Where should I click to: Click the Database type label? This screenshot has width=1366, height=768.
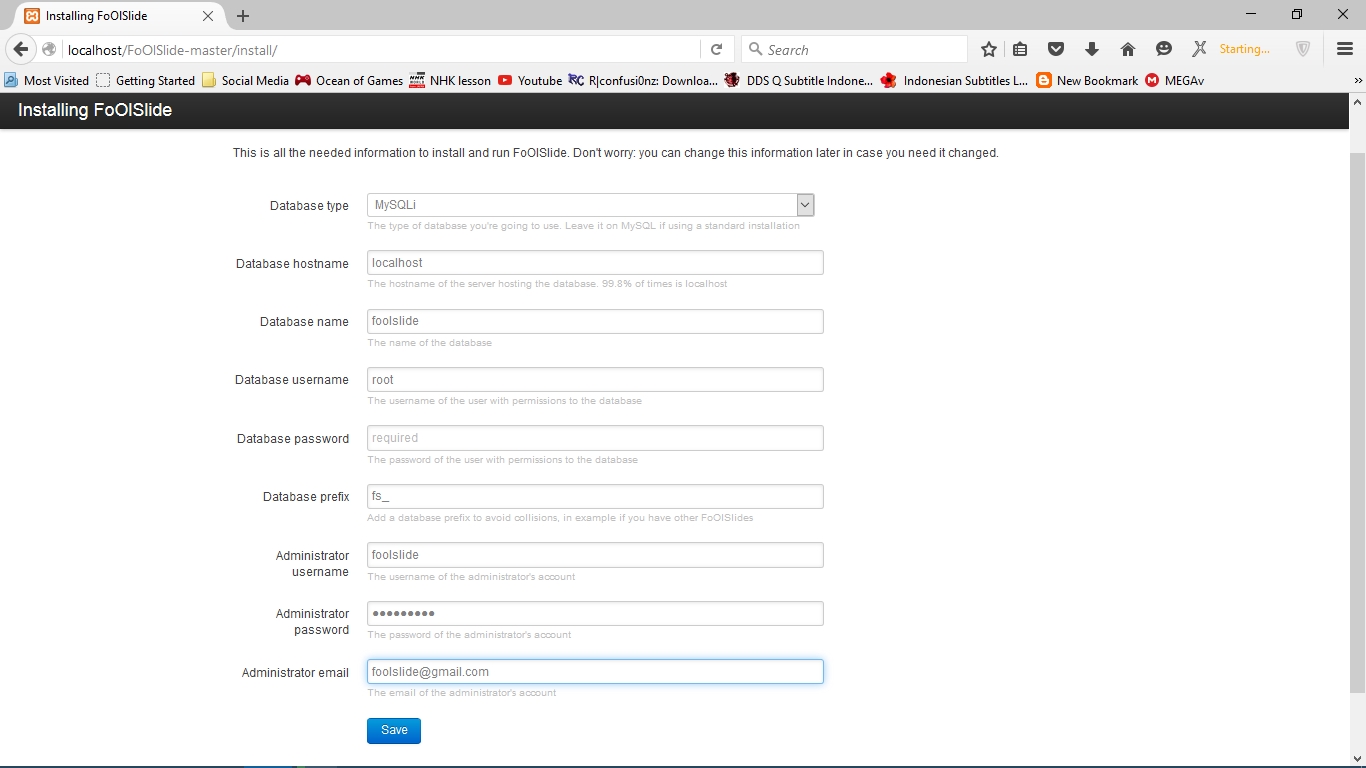(309, 206)
